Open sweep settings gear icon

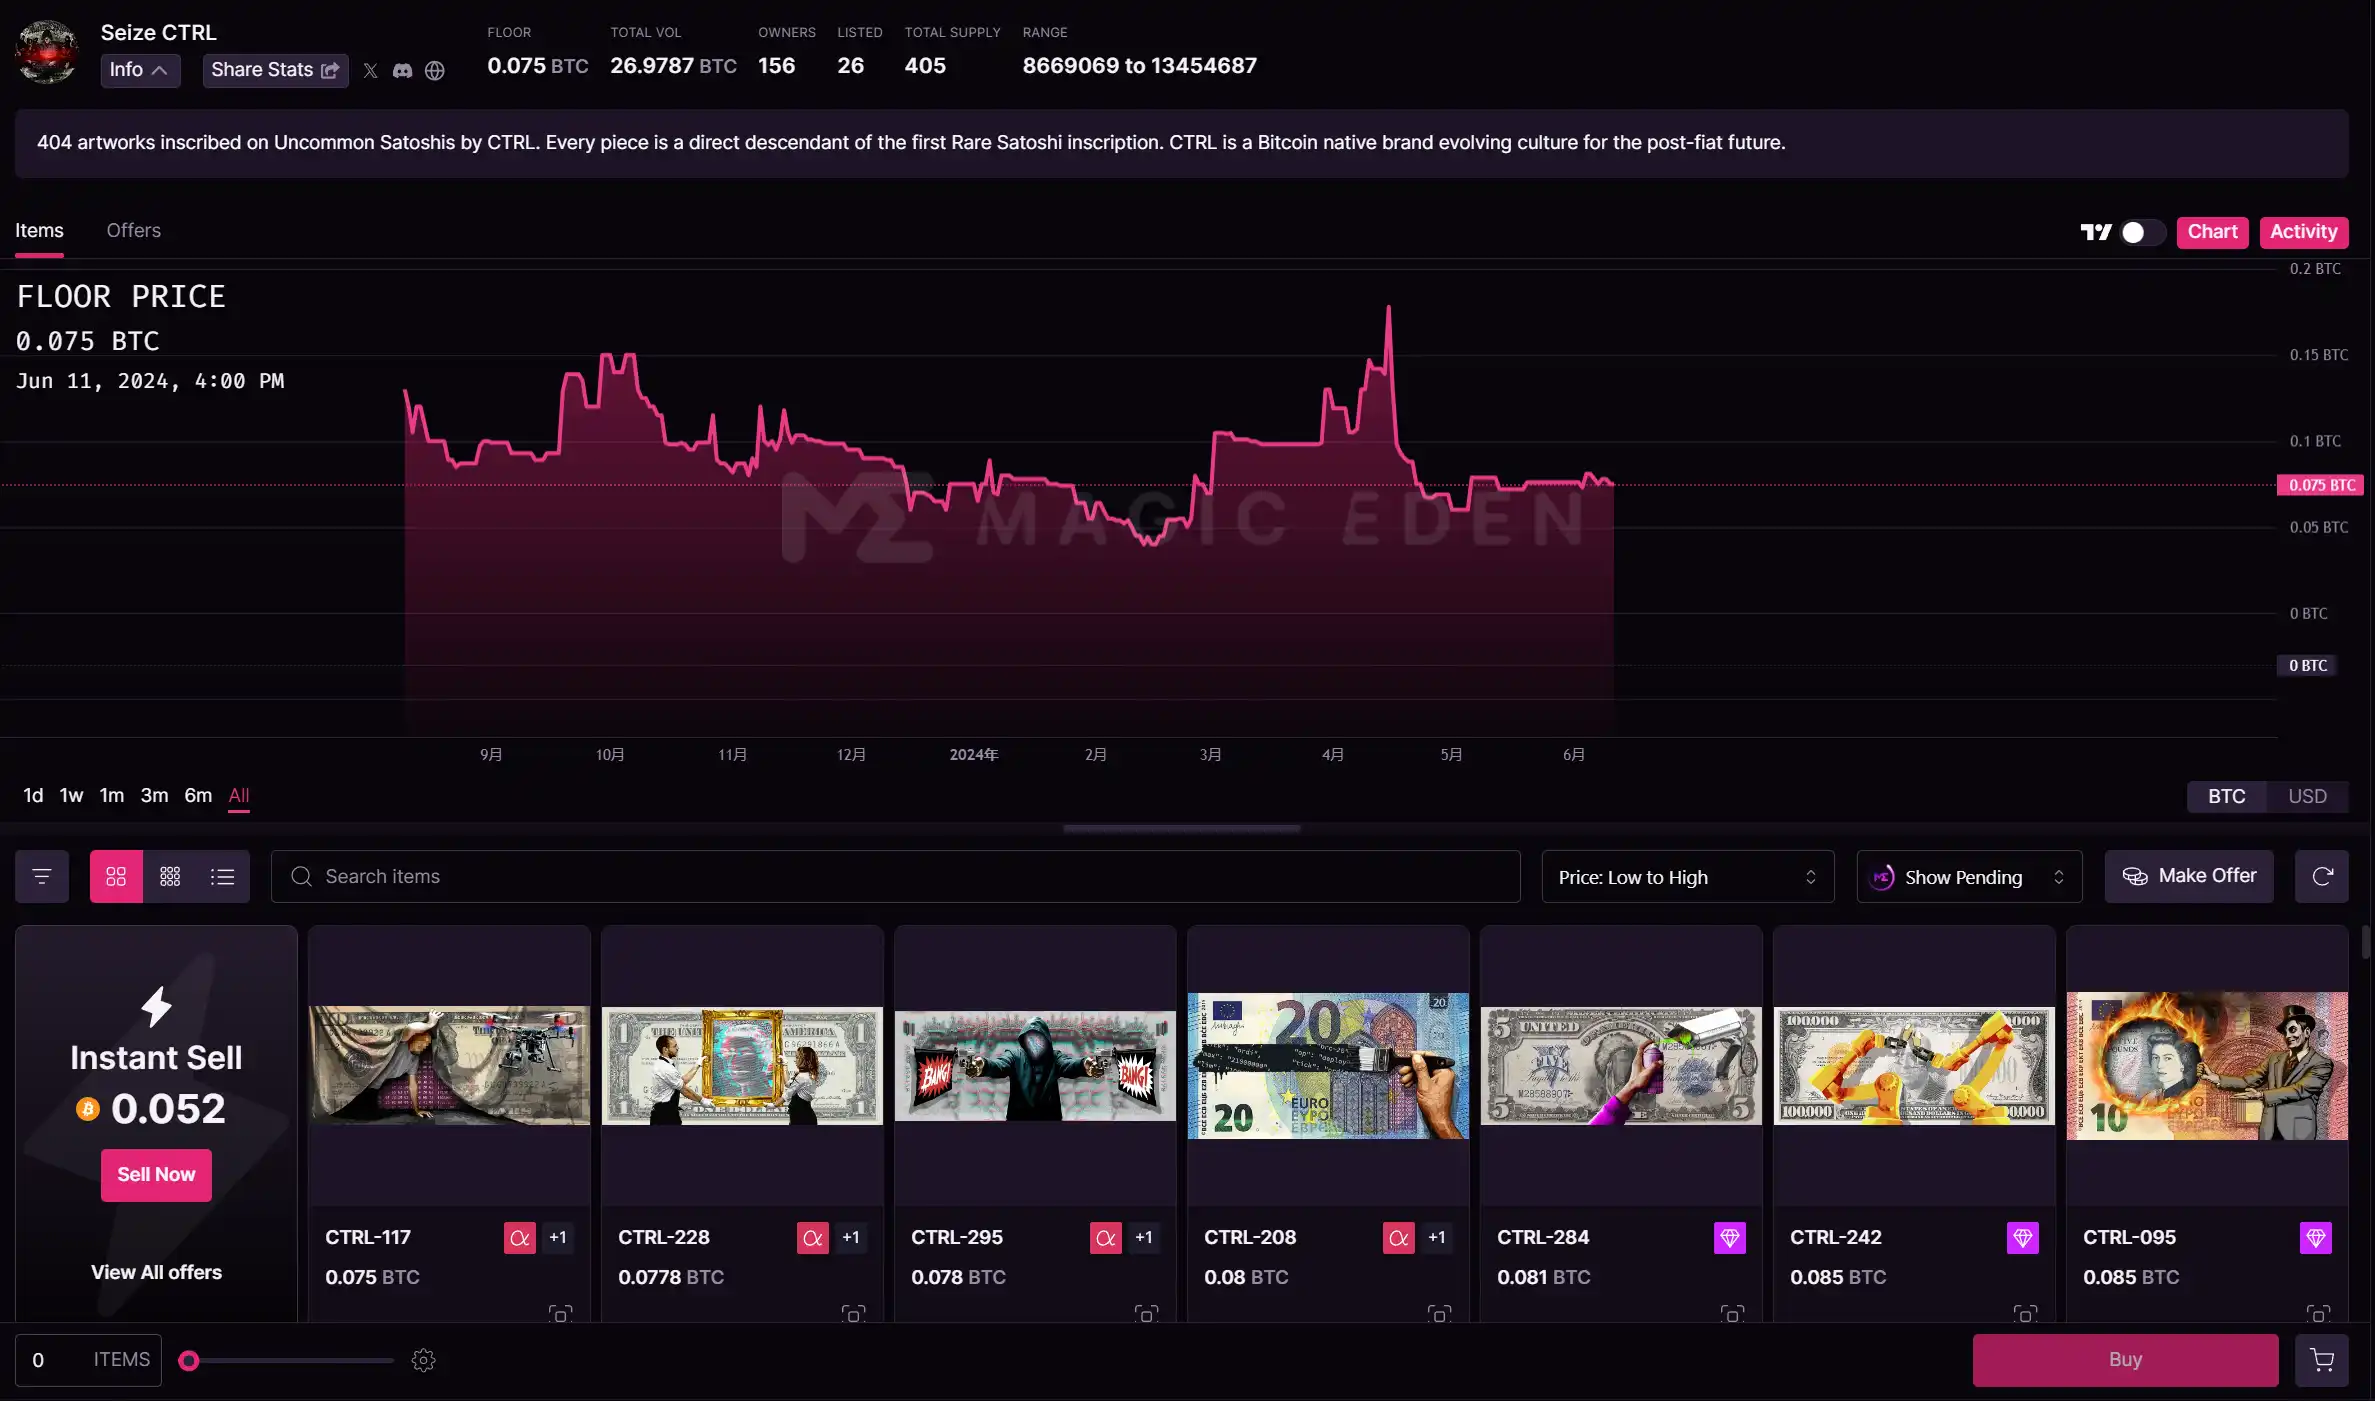[x=423, y=1360]
